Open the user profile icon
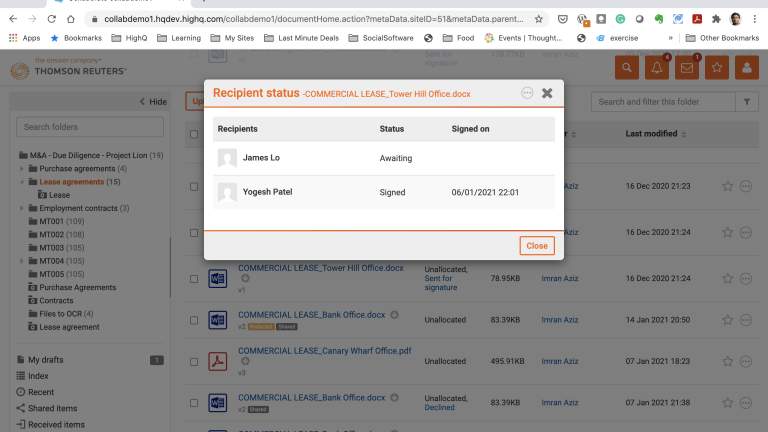 (x=746, y=68)
